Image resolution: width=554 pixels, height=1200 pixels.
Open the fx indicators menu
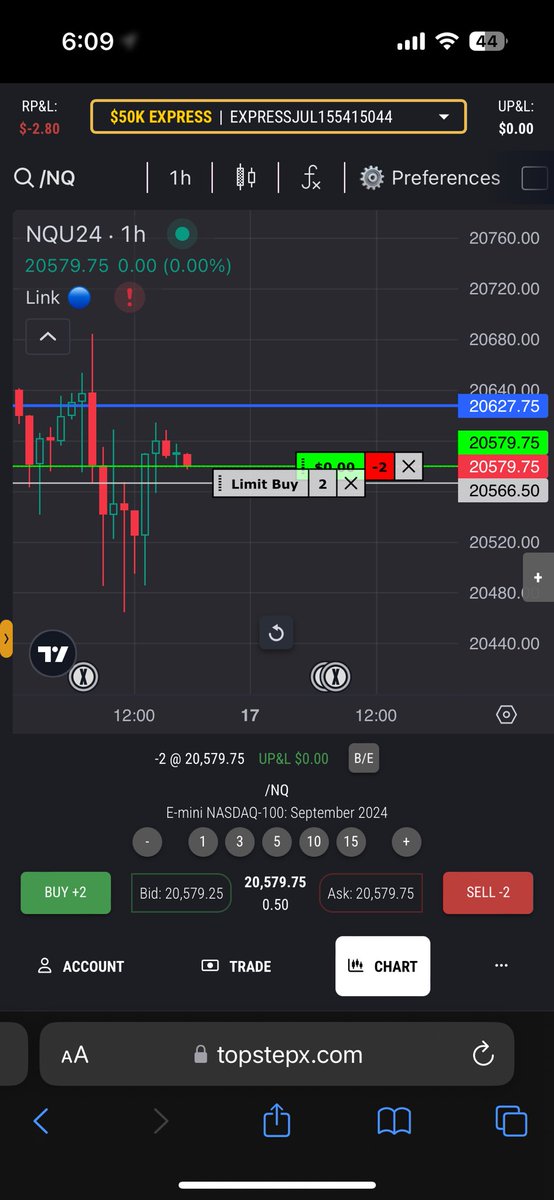(312, 178)
